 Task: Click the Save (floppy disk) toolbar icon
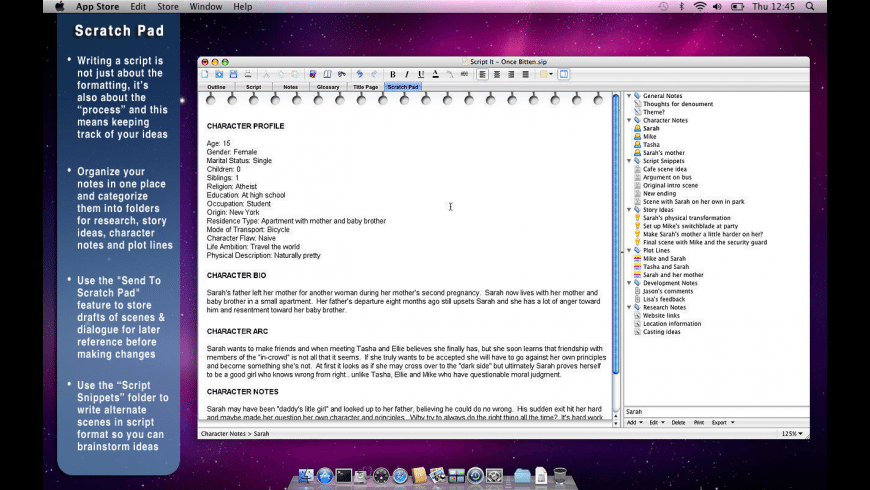pos(234,74)
